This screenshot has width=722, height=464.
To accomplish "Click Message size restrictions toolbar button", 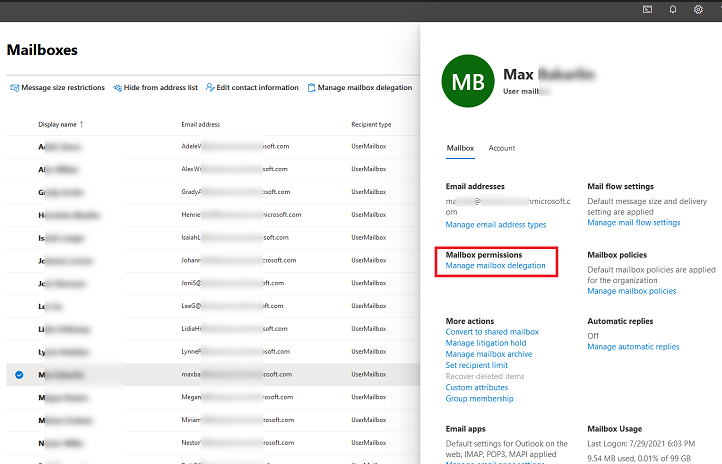I will click(58, 87).
